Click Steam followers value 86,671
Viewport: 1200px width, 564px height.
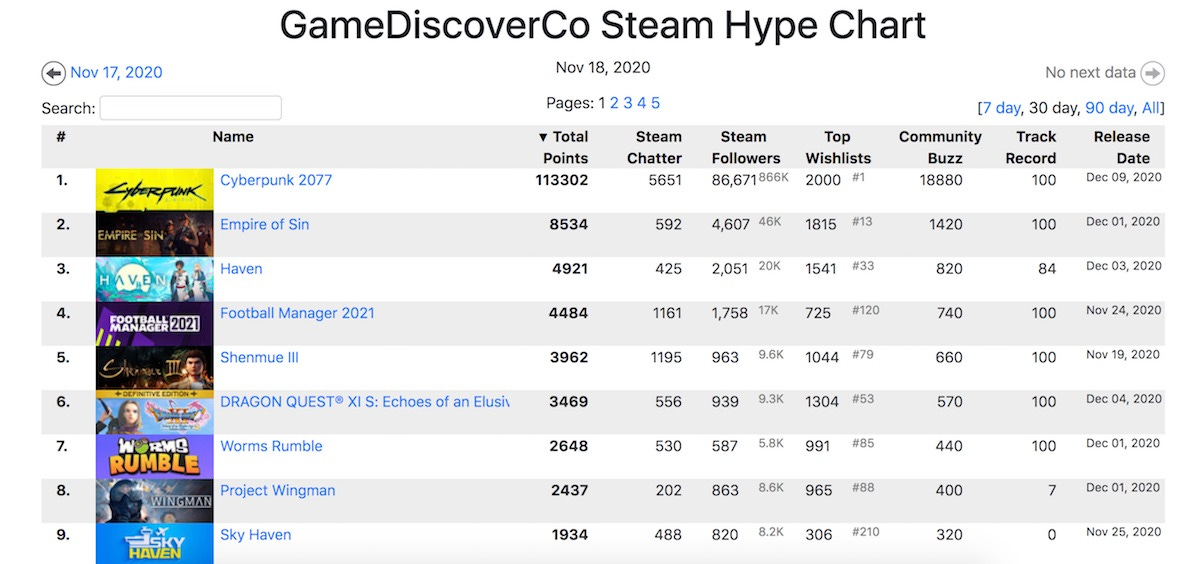734,180
